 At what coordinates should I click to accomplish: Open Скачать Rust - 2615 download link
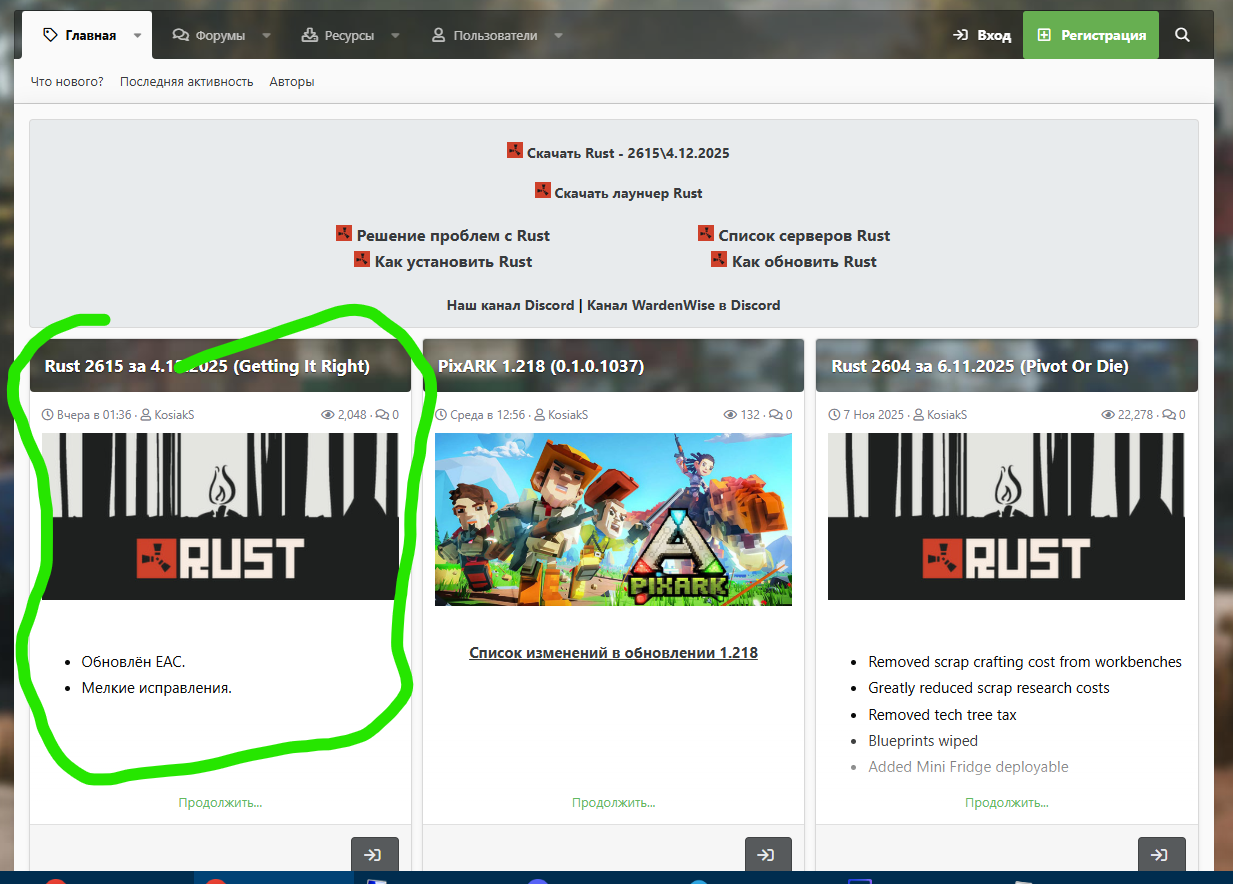coord(628,154)
